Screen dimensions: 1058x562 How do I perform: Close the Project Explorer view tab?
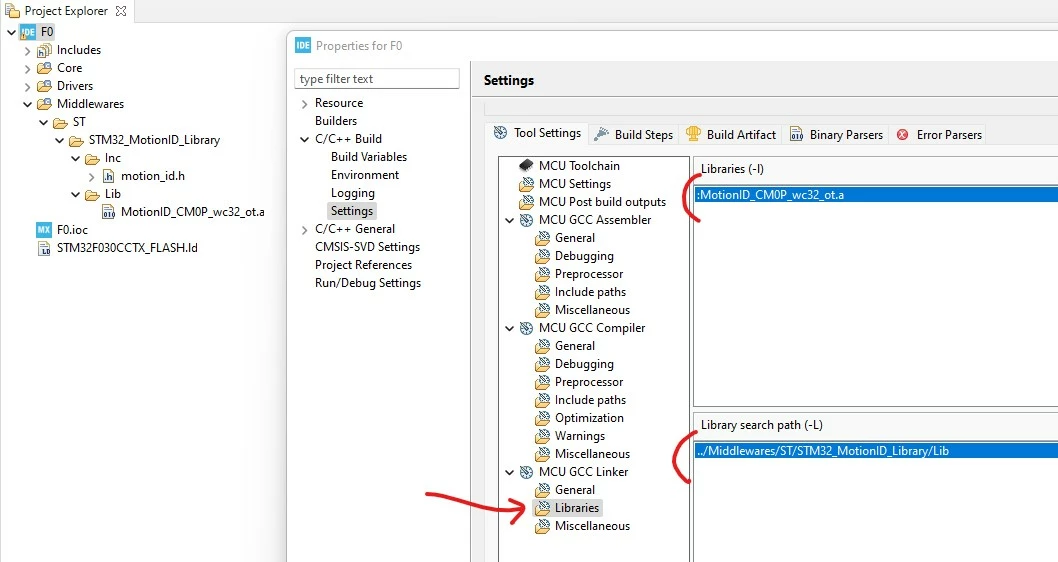tap(121, 11)
